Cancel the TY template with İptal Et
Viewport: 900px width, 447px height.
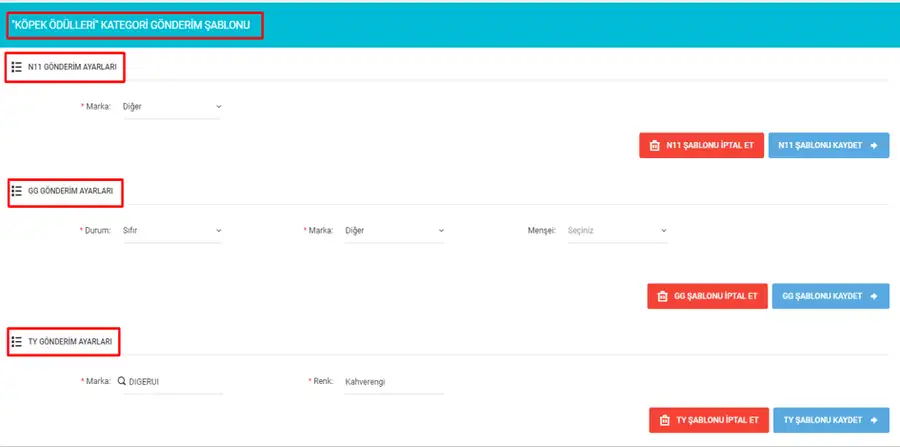pos(709,420)
